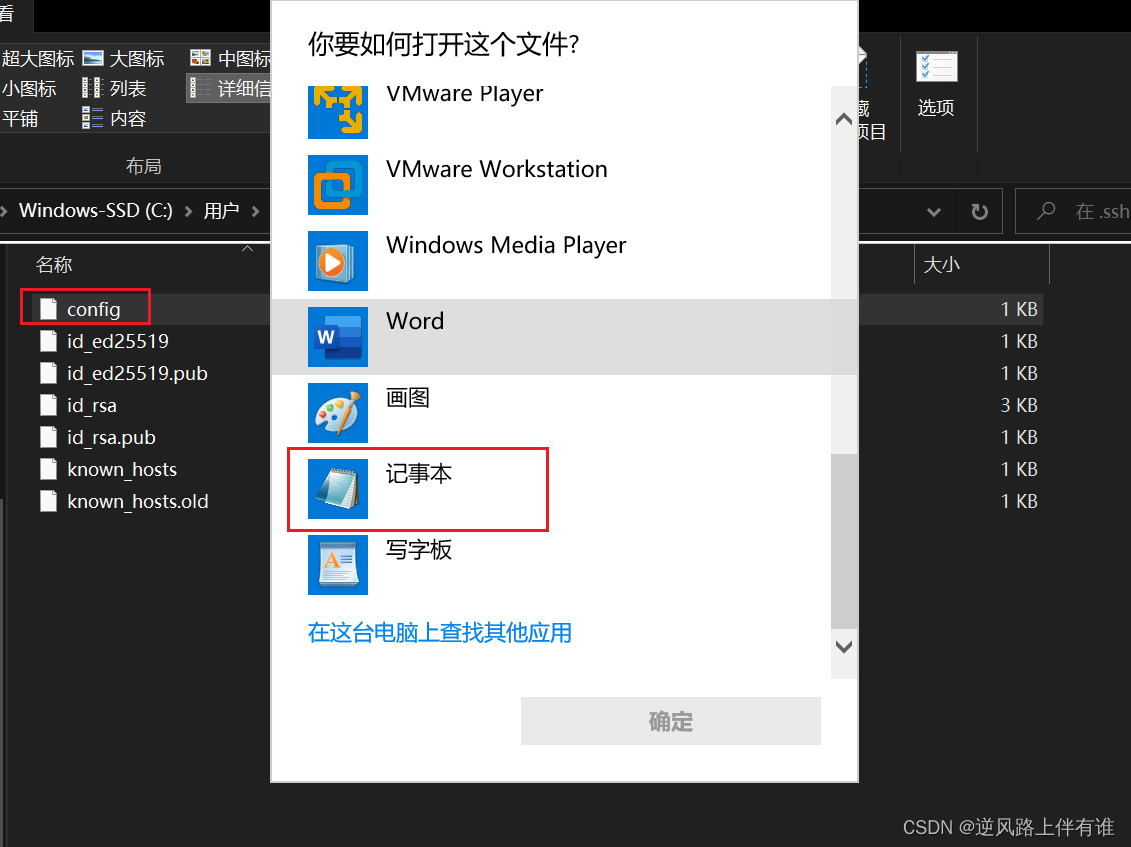The width and height of the screenshot is (1131, 847).
Task: Click 在这台电脑上查找其他应用 link
Action: click(439, 633)
